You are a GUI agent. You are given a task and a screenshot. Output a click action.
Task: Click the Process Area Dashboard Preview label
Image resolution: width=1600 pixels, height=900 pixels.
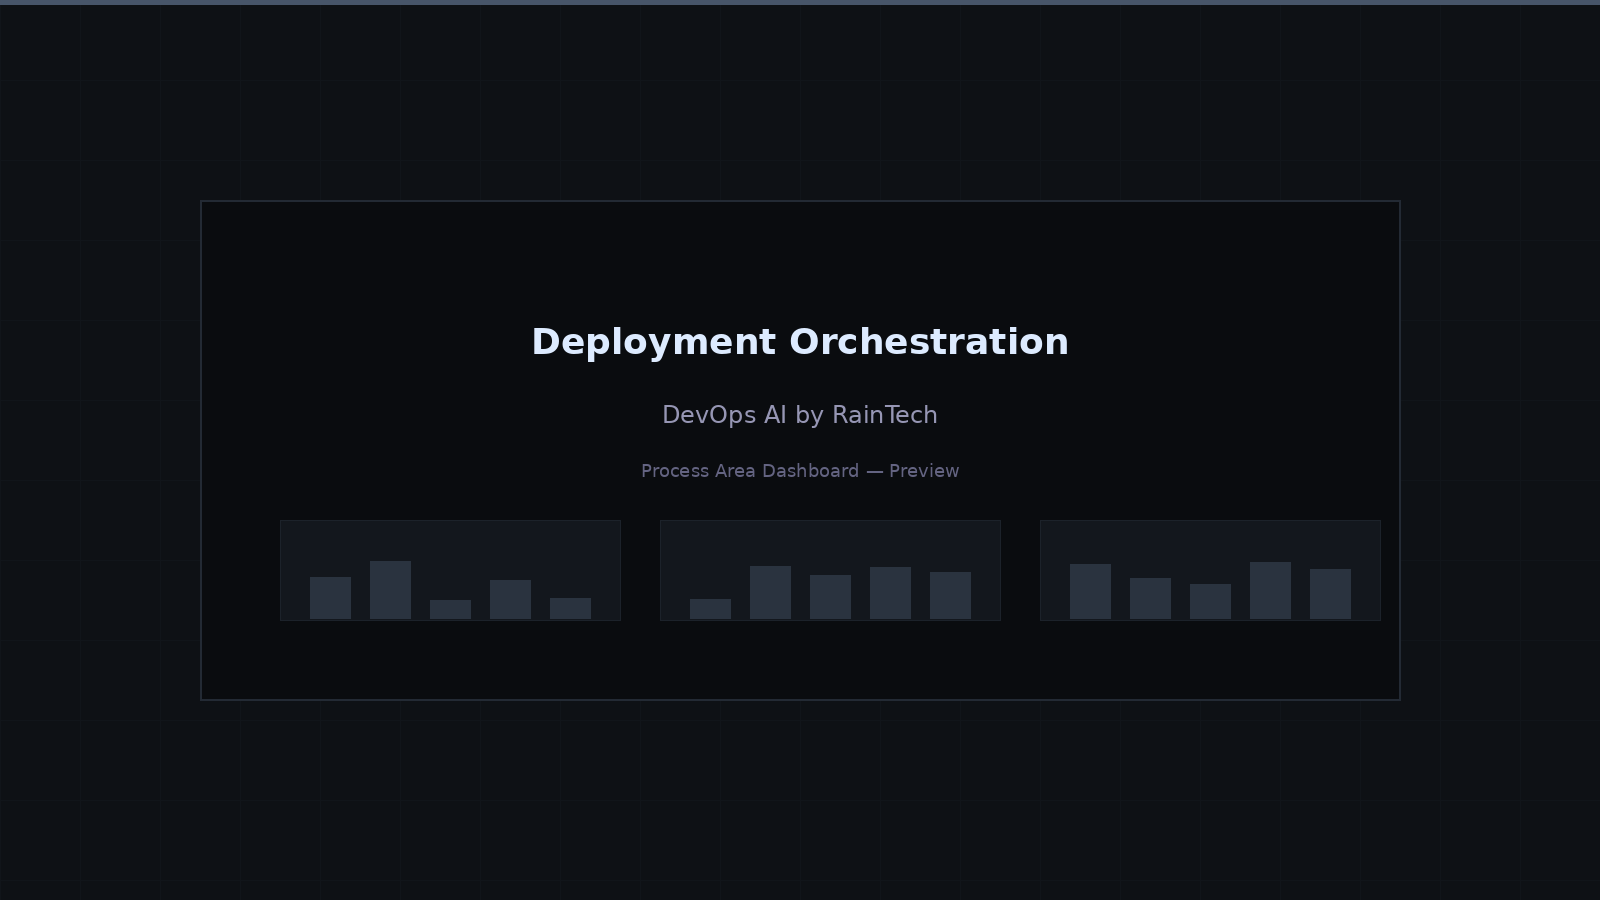click(x=800, y=471)
